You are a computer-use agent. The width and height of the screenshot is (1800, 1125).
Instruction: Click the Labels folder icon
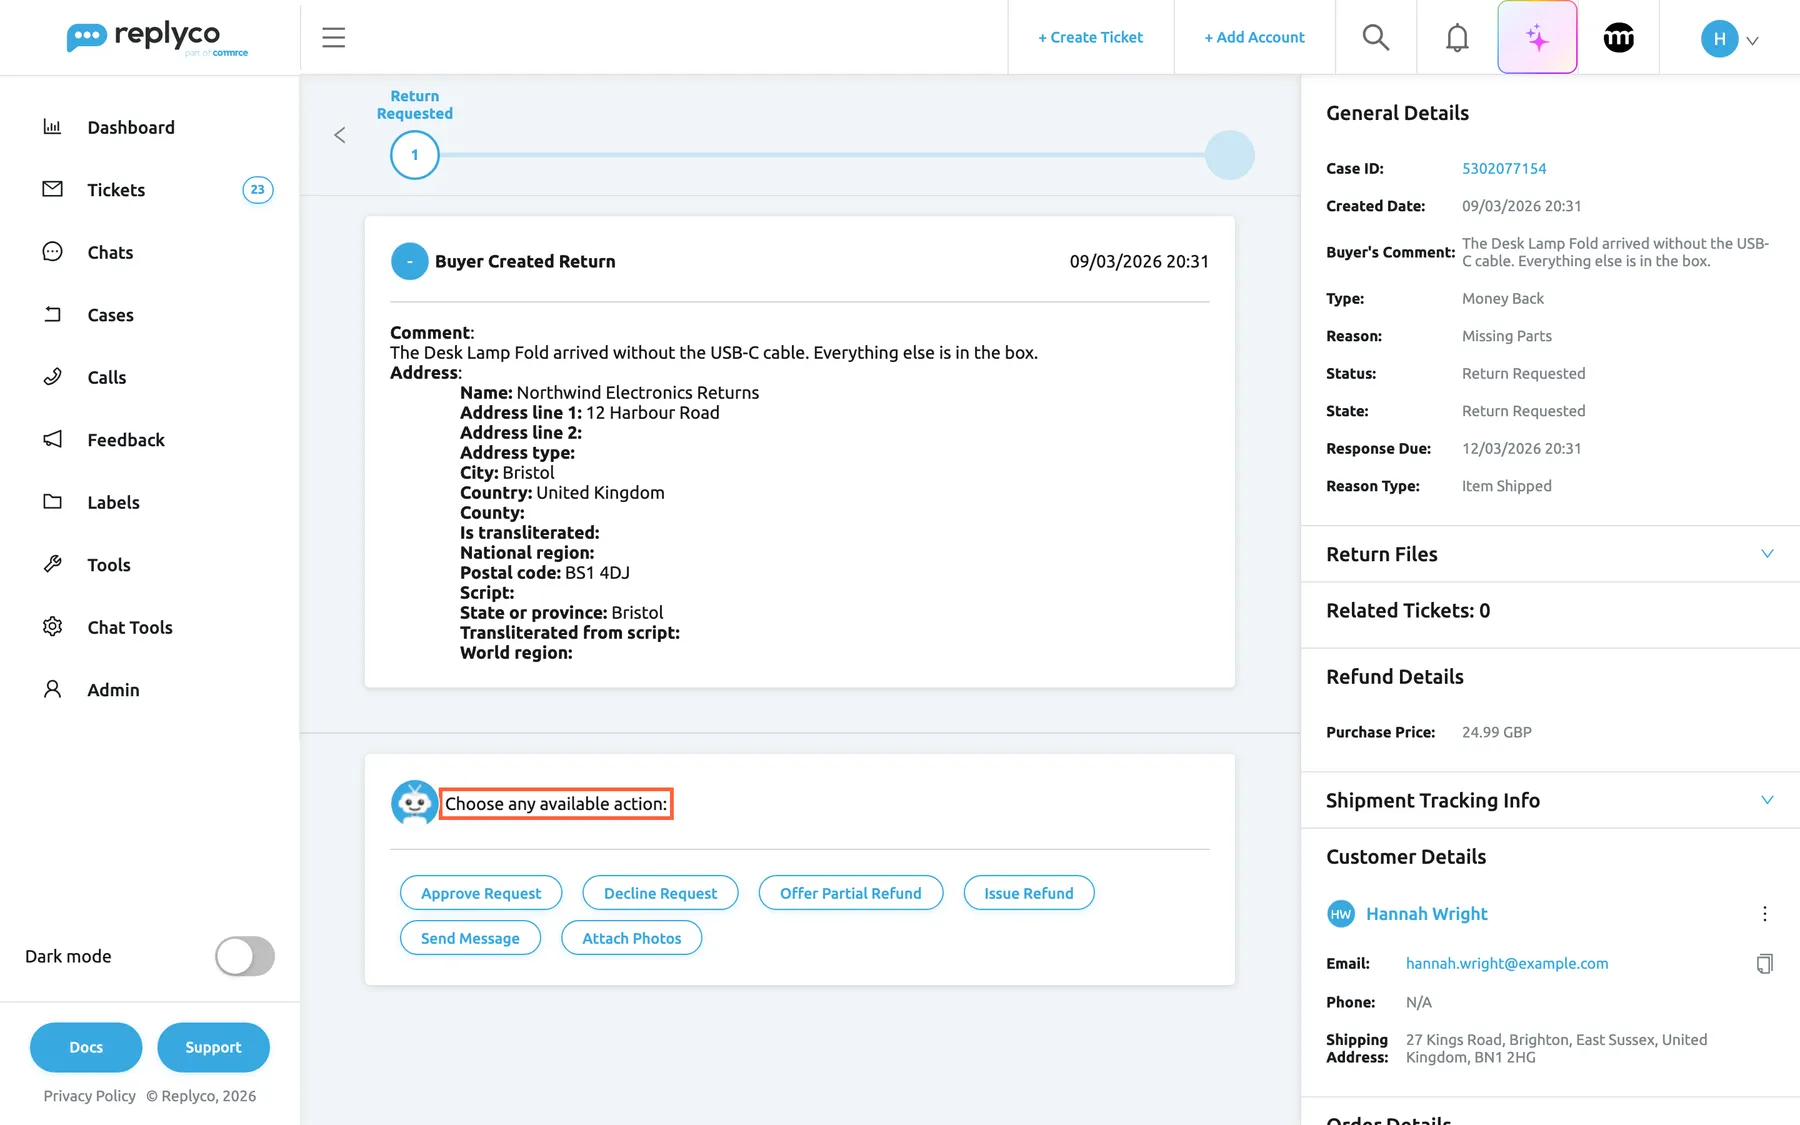(52, 502)
